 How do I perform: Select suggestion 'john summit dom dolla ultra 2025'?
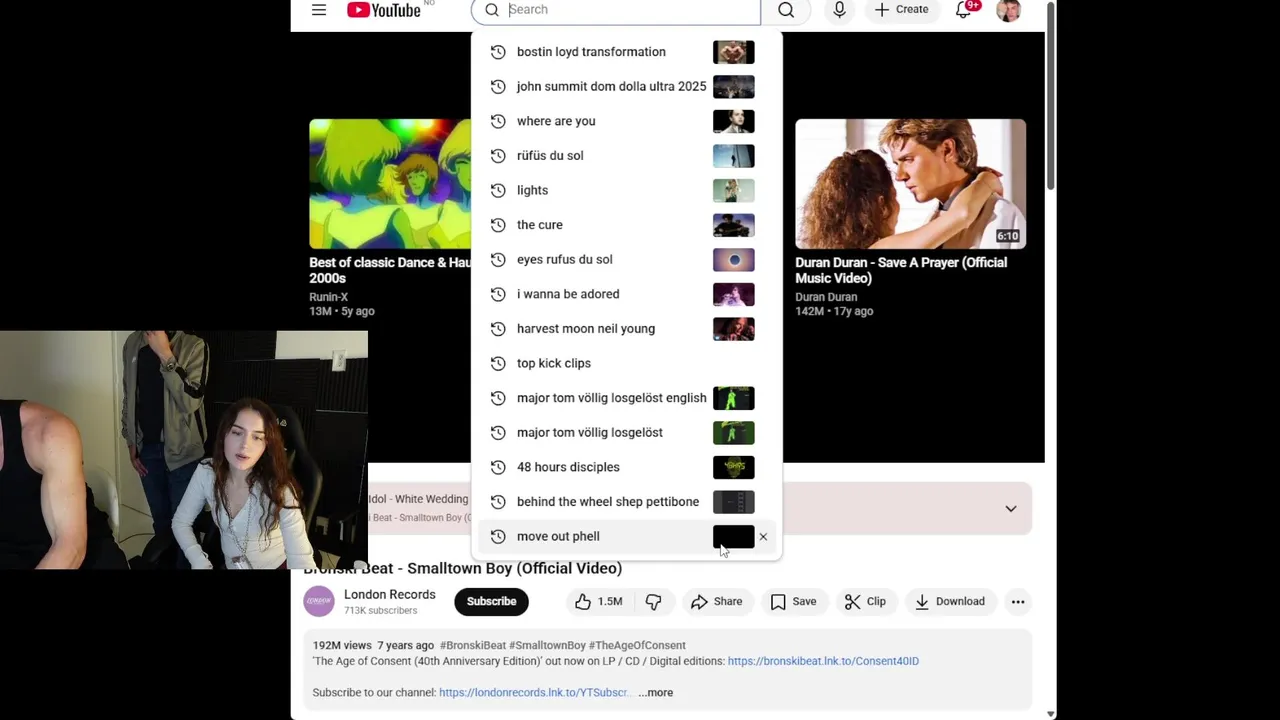point(628,87)
